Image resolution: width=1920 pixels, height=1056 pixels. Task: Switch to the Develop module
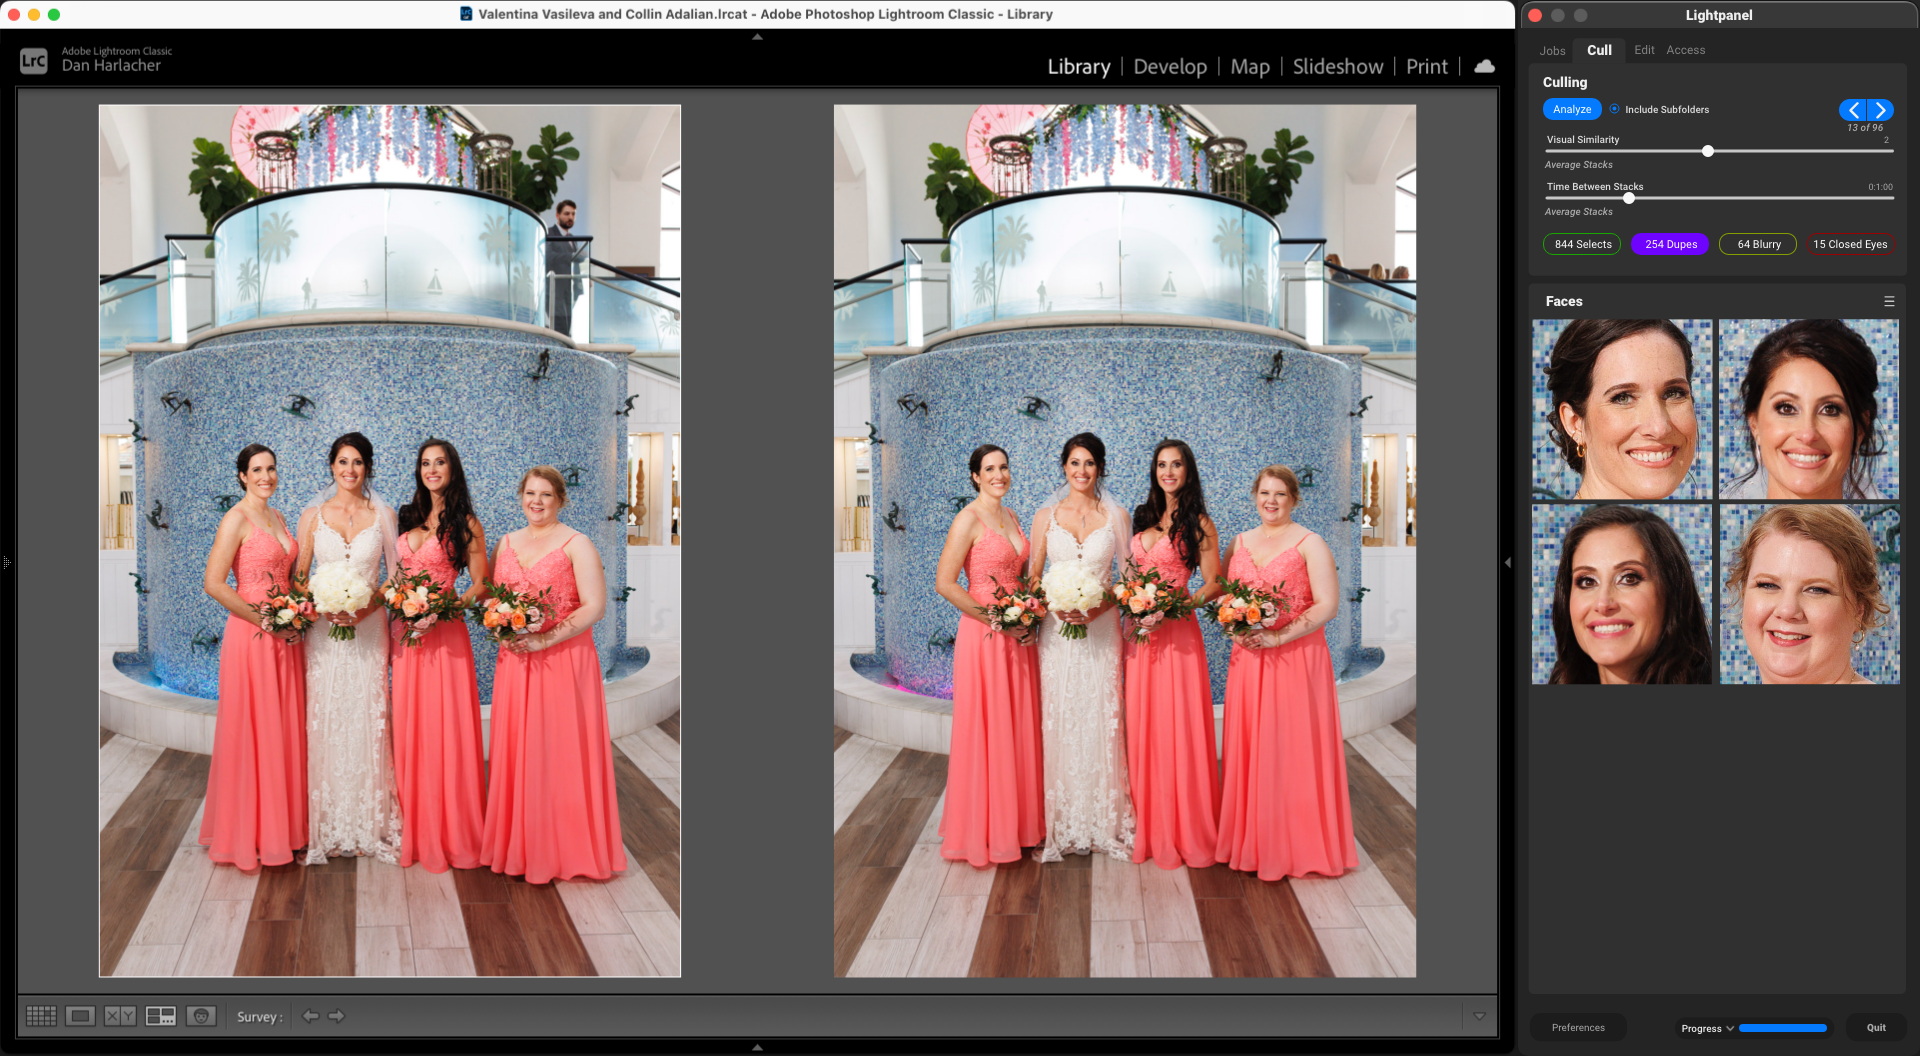pos(1170,66)
